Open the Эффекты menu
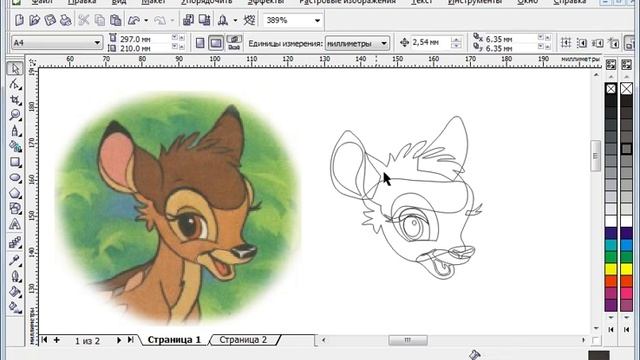Viewport: 640px width, 360px height. click(266, 2)
